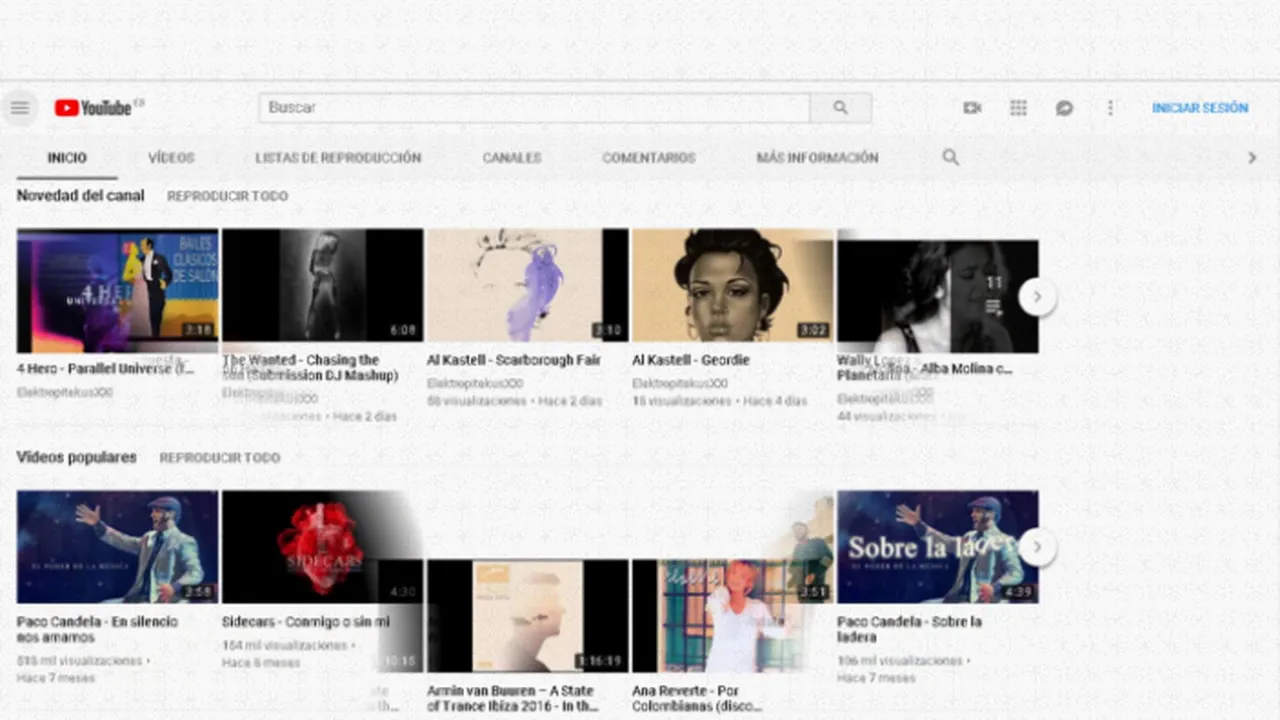
Task: Click title Al Kastell - Geordie
Action: pos(690,360)
